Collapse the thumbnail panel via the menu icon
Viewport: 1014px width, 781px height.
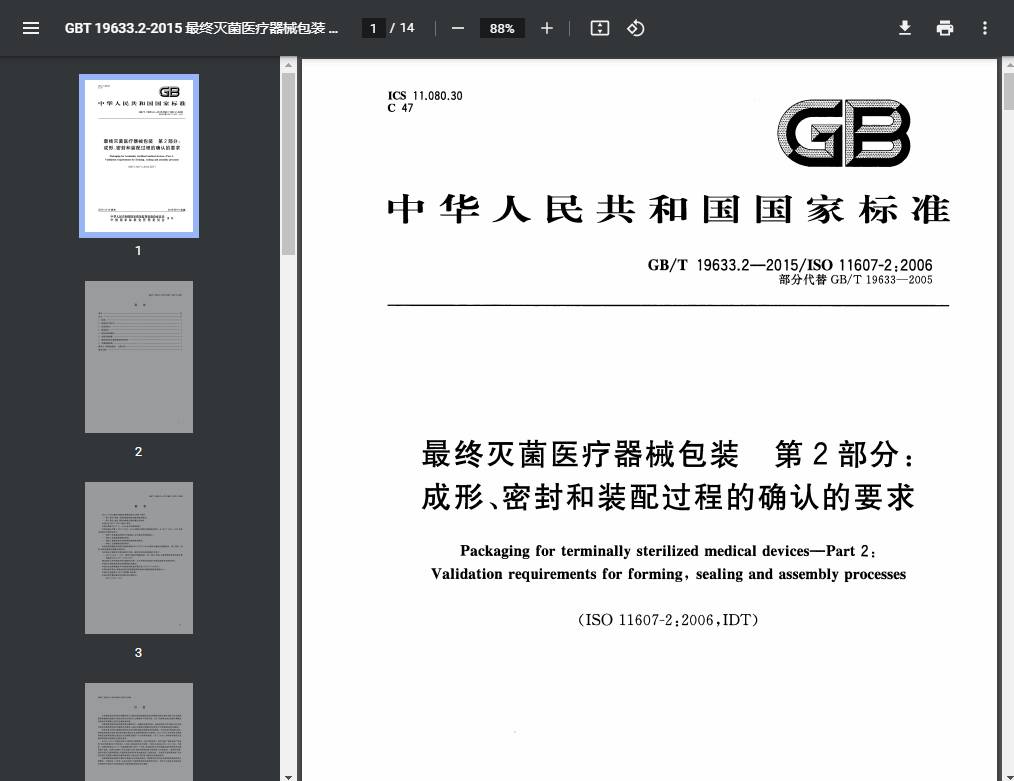click(31, 28)
